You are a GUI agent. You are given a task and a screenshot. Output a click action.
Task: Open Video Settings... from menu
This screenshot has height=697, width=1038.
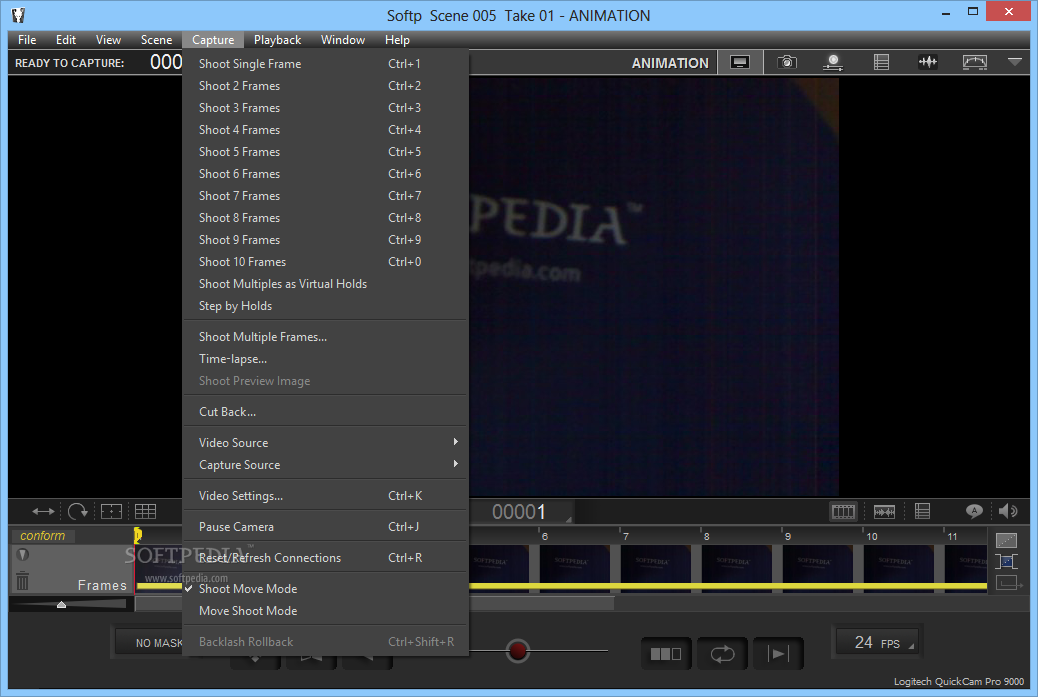(x=325, y=496)
